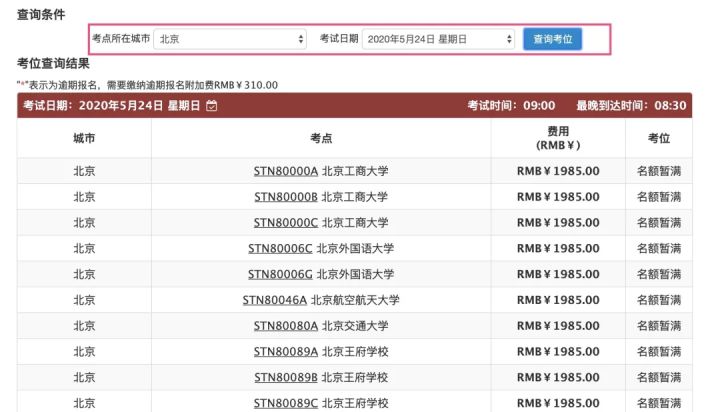
Task: Click the 北京 city cell in the STN80089B row
Action: click(x=84, y=377)
